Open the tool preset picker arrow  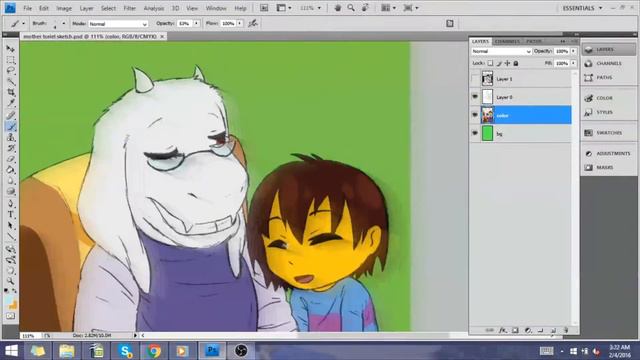(x=24, y=24)
